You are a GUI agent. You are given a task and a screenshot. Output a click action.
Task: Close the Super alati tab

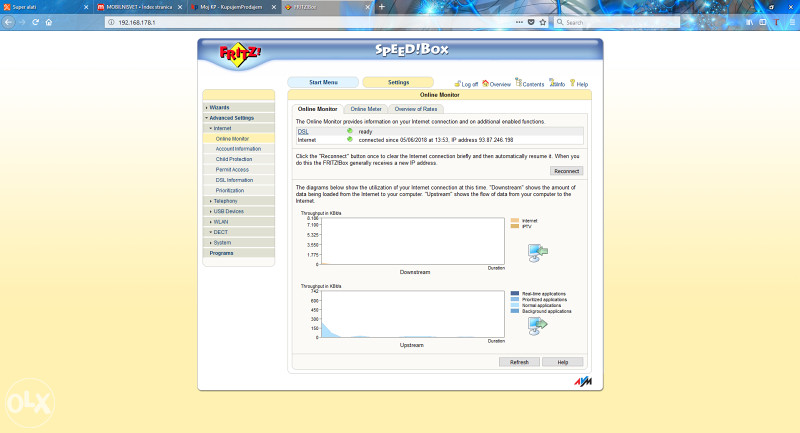click(x=86, y=7)
